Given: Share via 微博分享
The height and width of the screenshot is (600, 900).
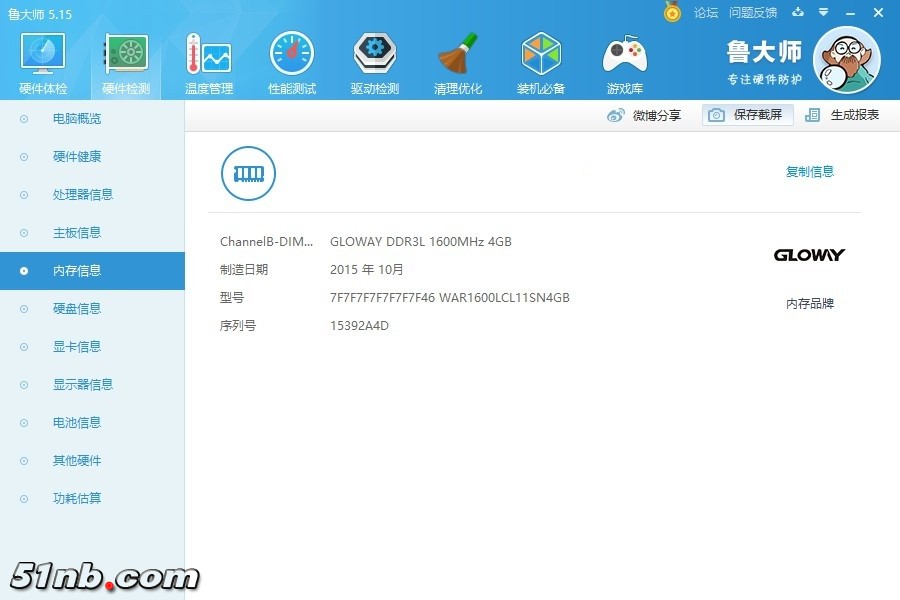Looking at the screenshot, I should coord(645,115).
